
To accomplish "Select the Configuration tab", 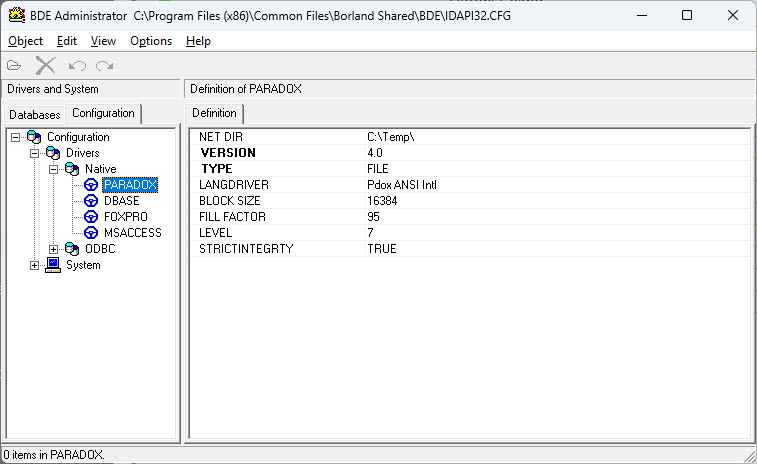I will pyautogui.click(x=103, y=113).
